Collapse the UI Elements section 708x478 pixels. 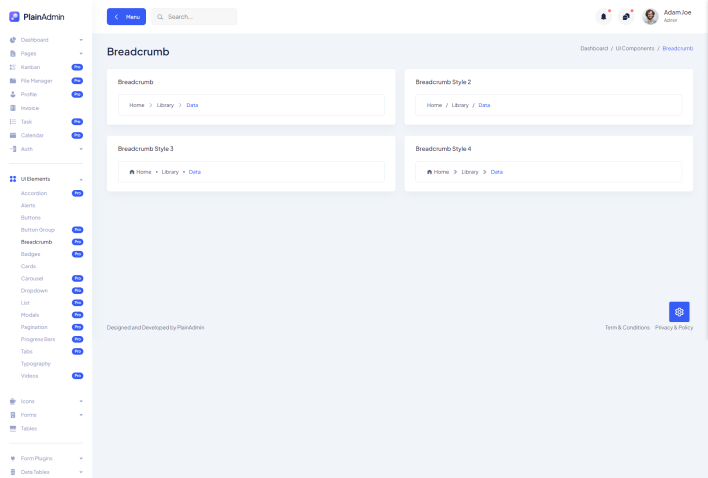coord(81,179)
